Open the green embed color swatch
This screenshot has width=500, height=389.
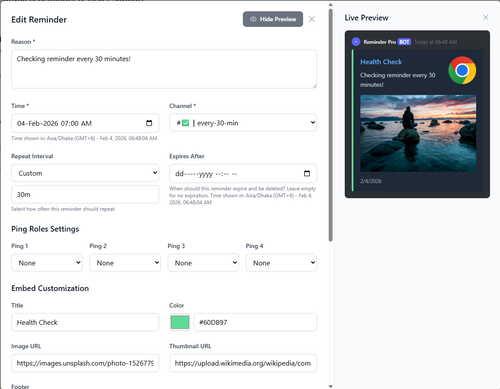(x=180, y=322)
